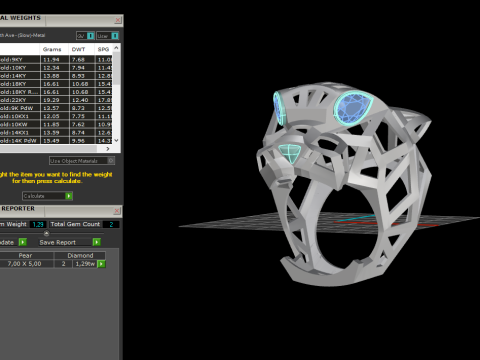The height and width of the screenshot is (360, 480).
Task: Click the metal table scroll-down arrow
Action: [x=116, y=140]
